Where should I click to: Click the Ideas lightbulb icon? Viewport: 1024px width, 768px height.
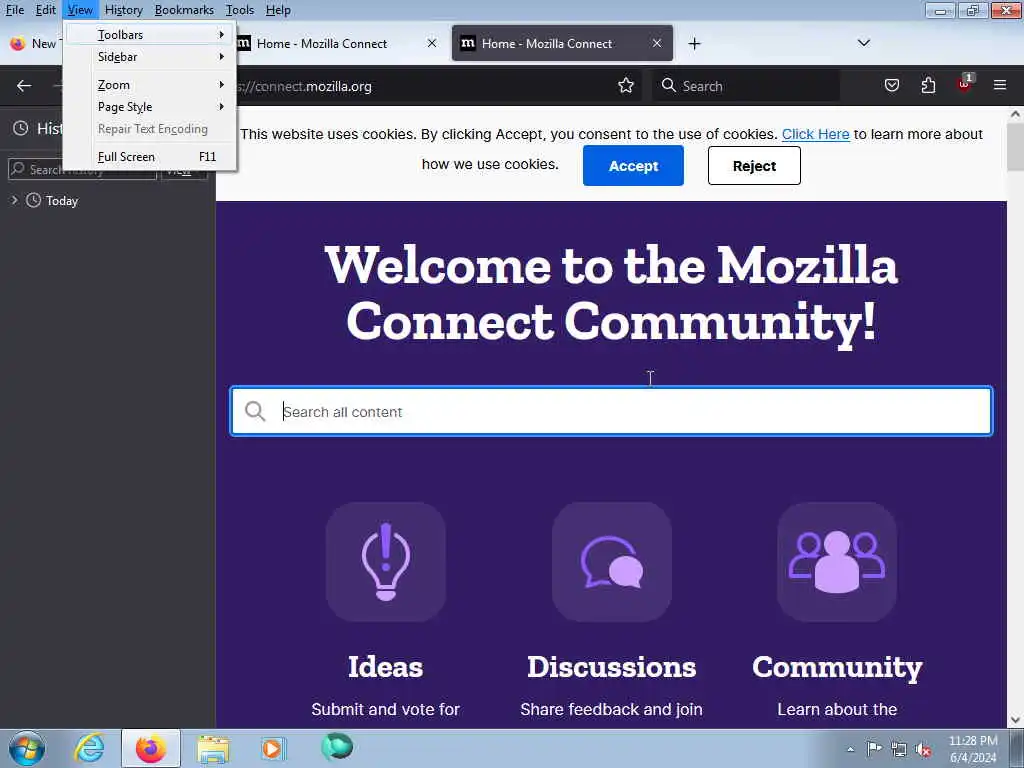pos(386,562)
